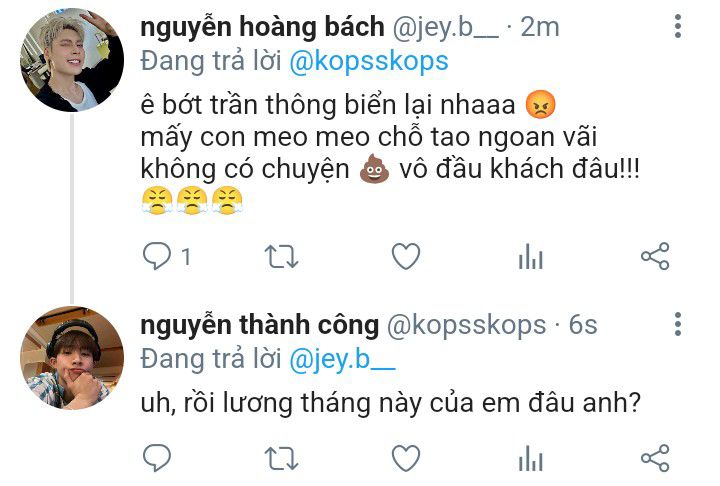Screen dimensions: 720x486
Task: Open more options for nguyễn thành công's tweet
Action: pyautogui.click(x=678, y=324)
